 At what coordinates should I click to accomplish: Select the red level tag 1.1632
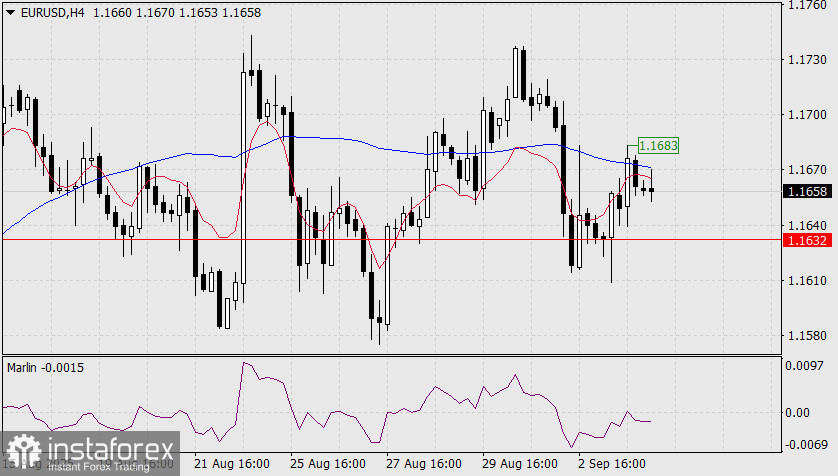(x=807, y=240)
